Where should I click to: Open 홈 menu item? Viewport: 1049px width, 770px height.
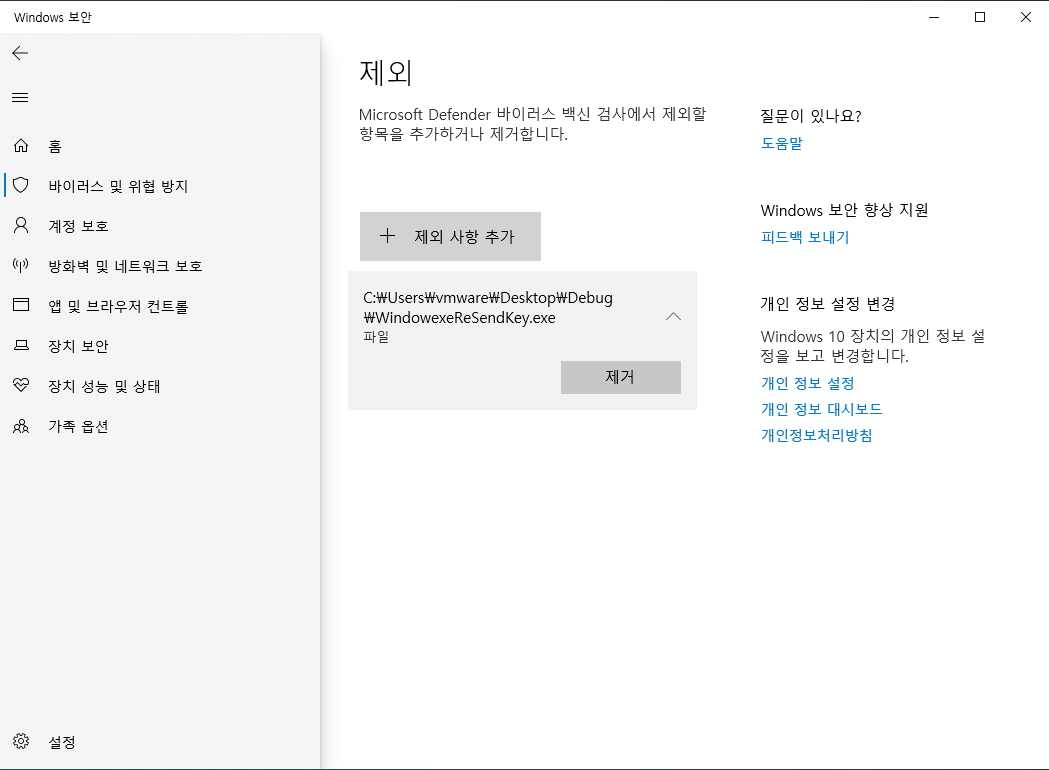(x=161, y=146)
